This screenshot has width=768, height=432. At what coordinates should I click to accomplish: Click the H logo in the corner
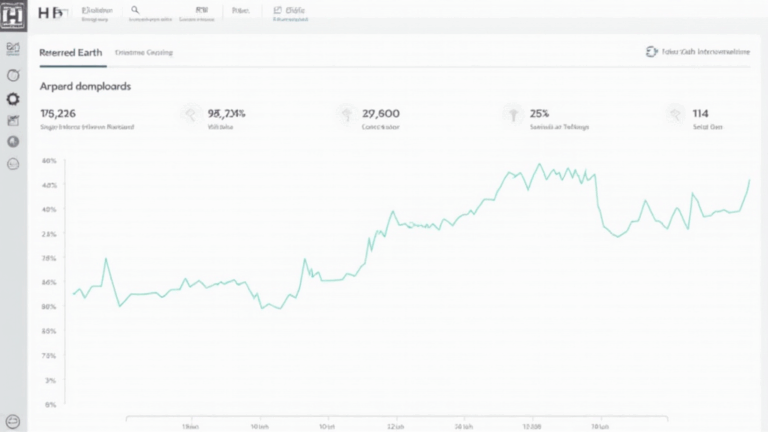pos(13,15)
